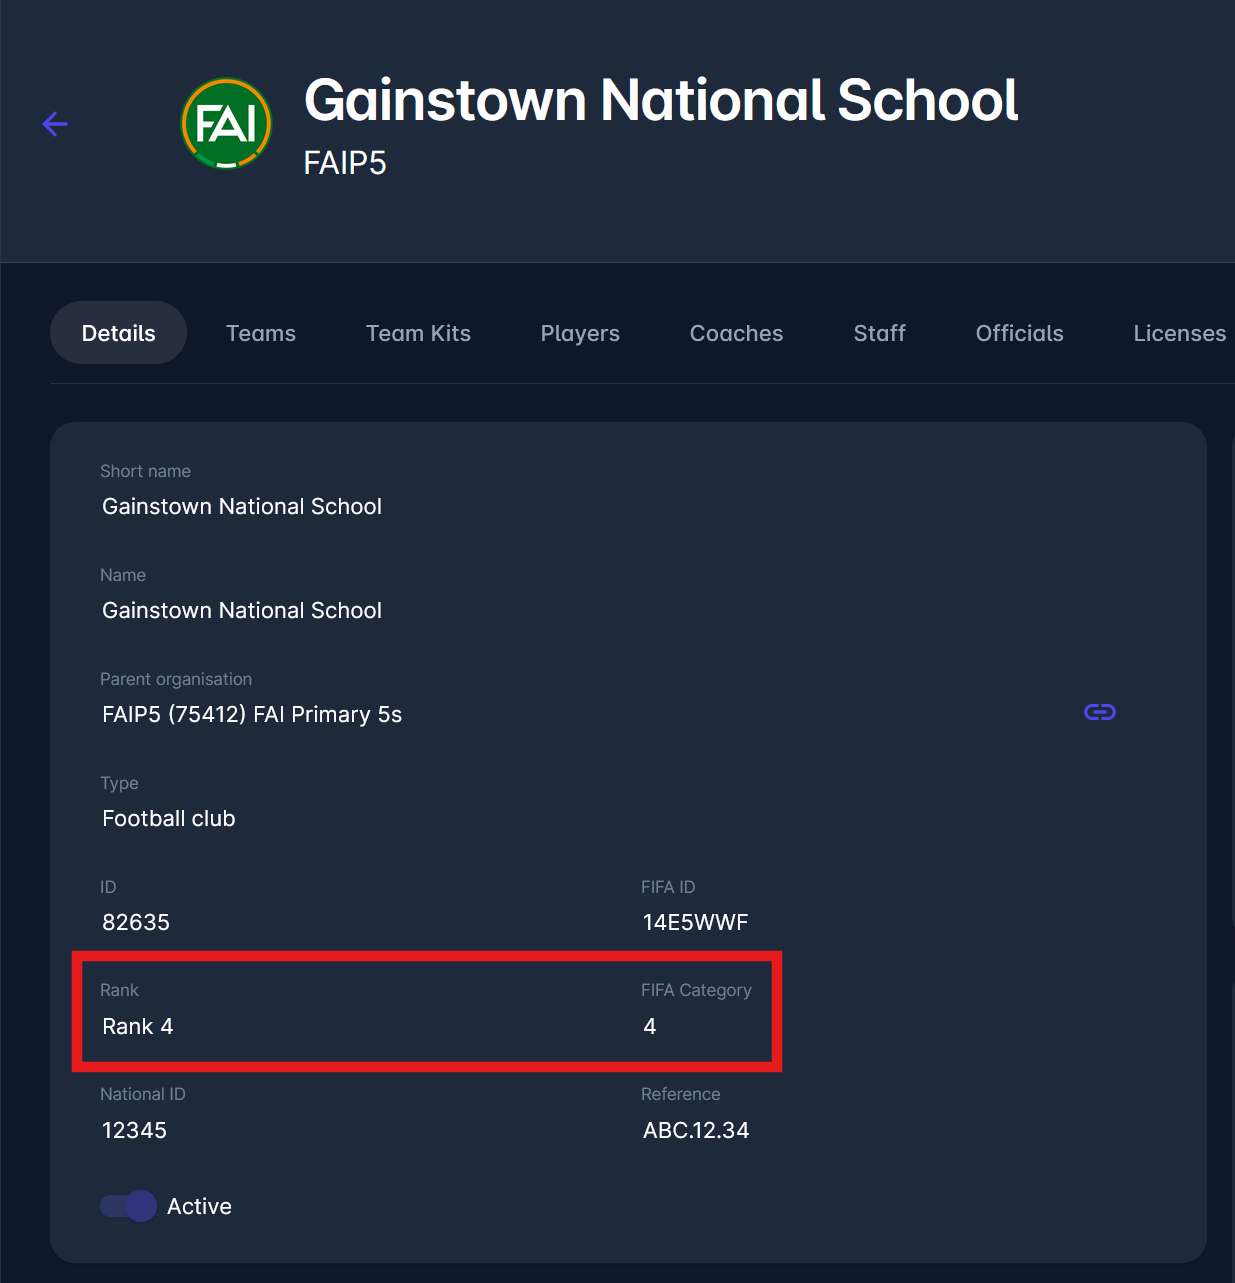Click the back arrow icon

click(55, 124)
